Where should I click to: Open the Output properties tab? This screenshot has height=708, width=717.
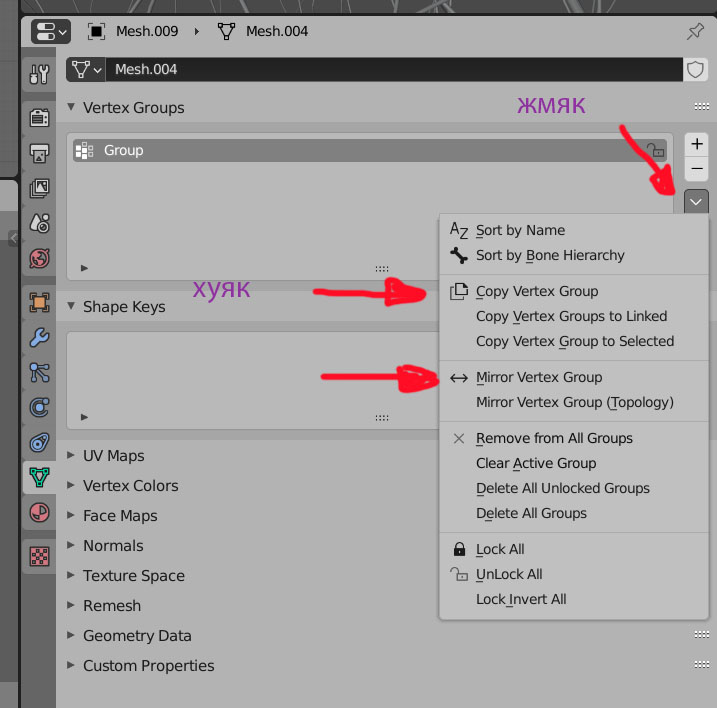pyautogui.click(x=39, y=153)
